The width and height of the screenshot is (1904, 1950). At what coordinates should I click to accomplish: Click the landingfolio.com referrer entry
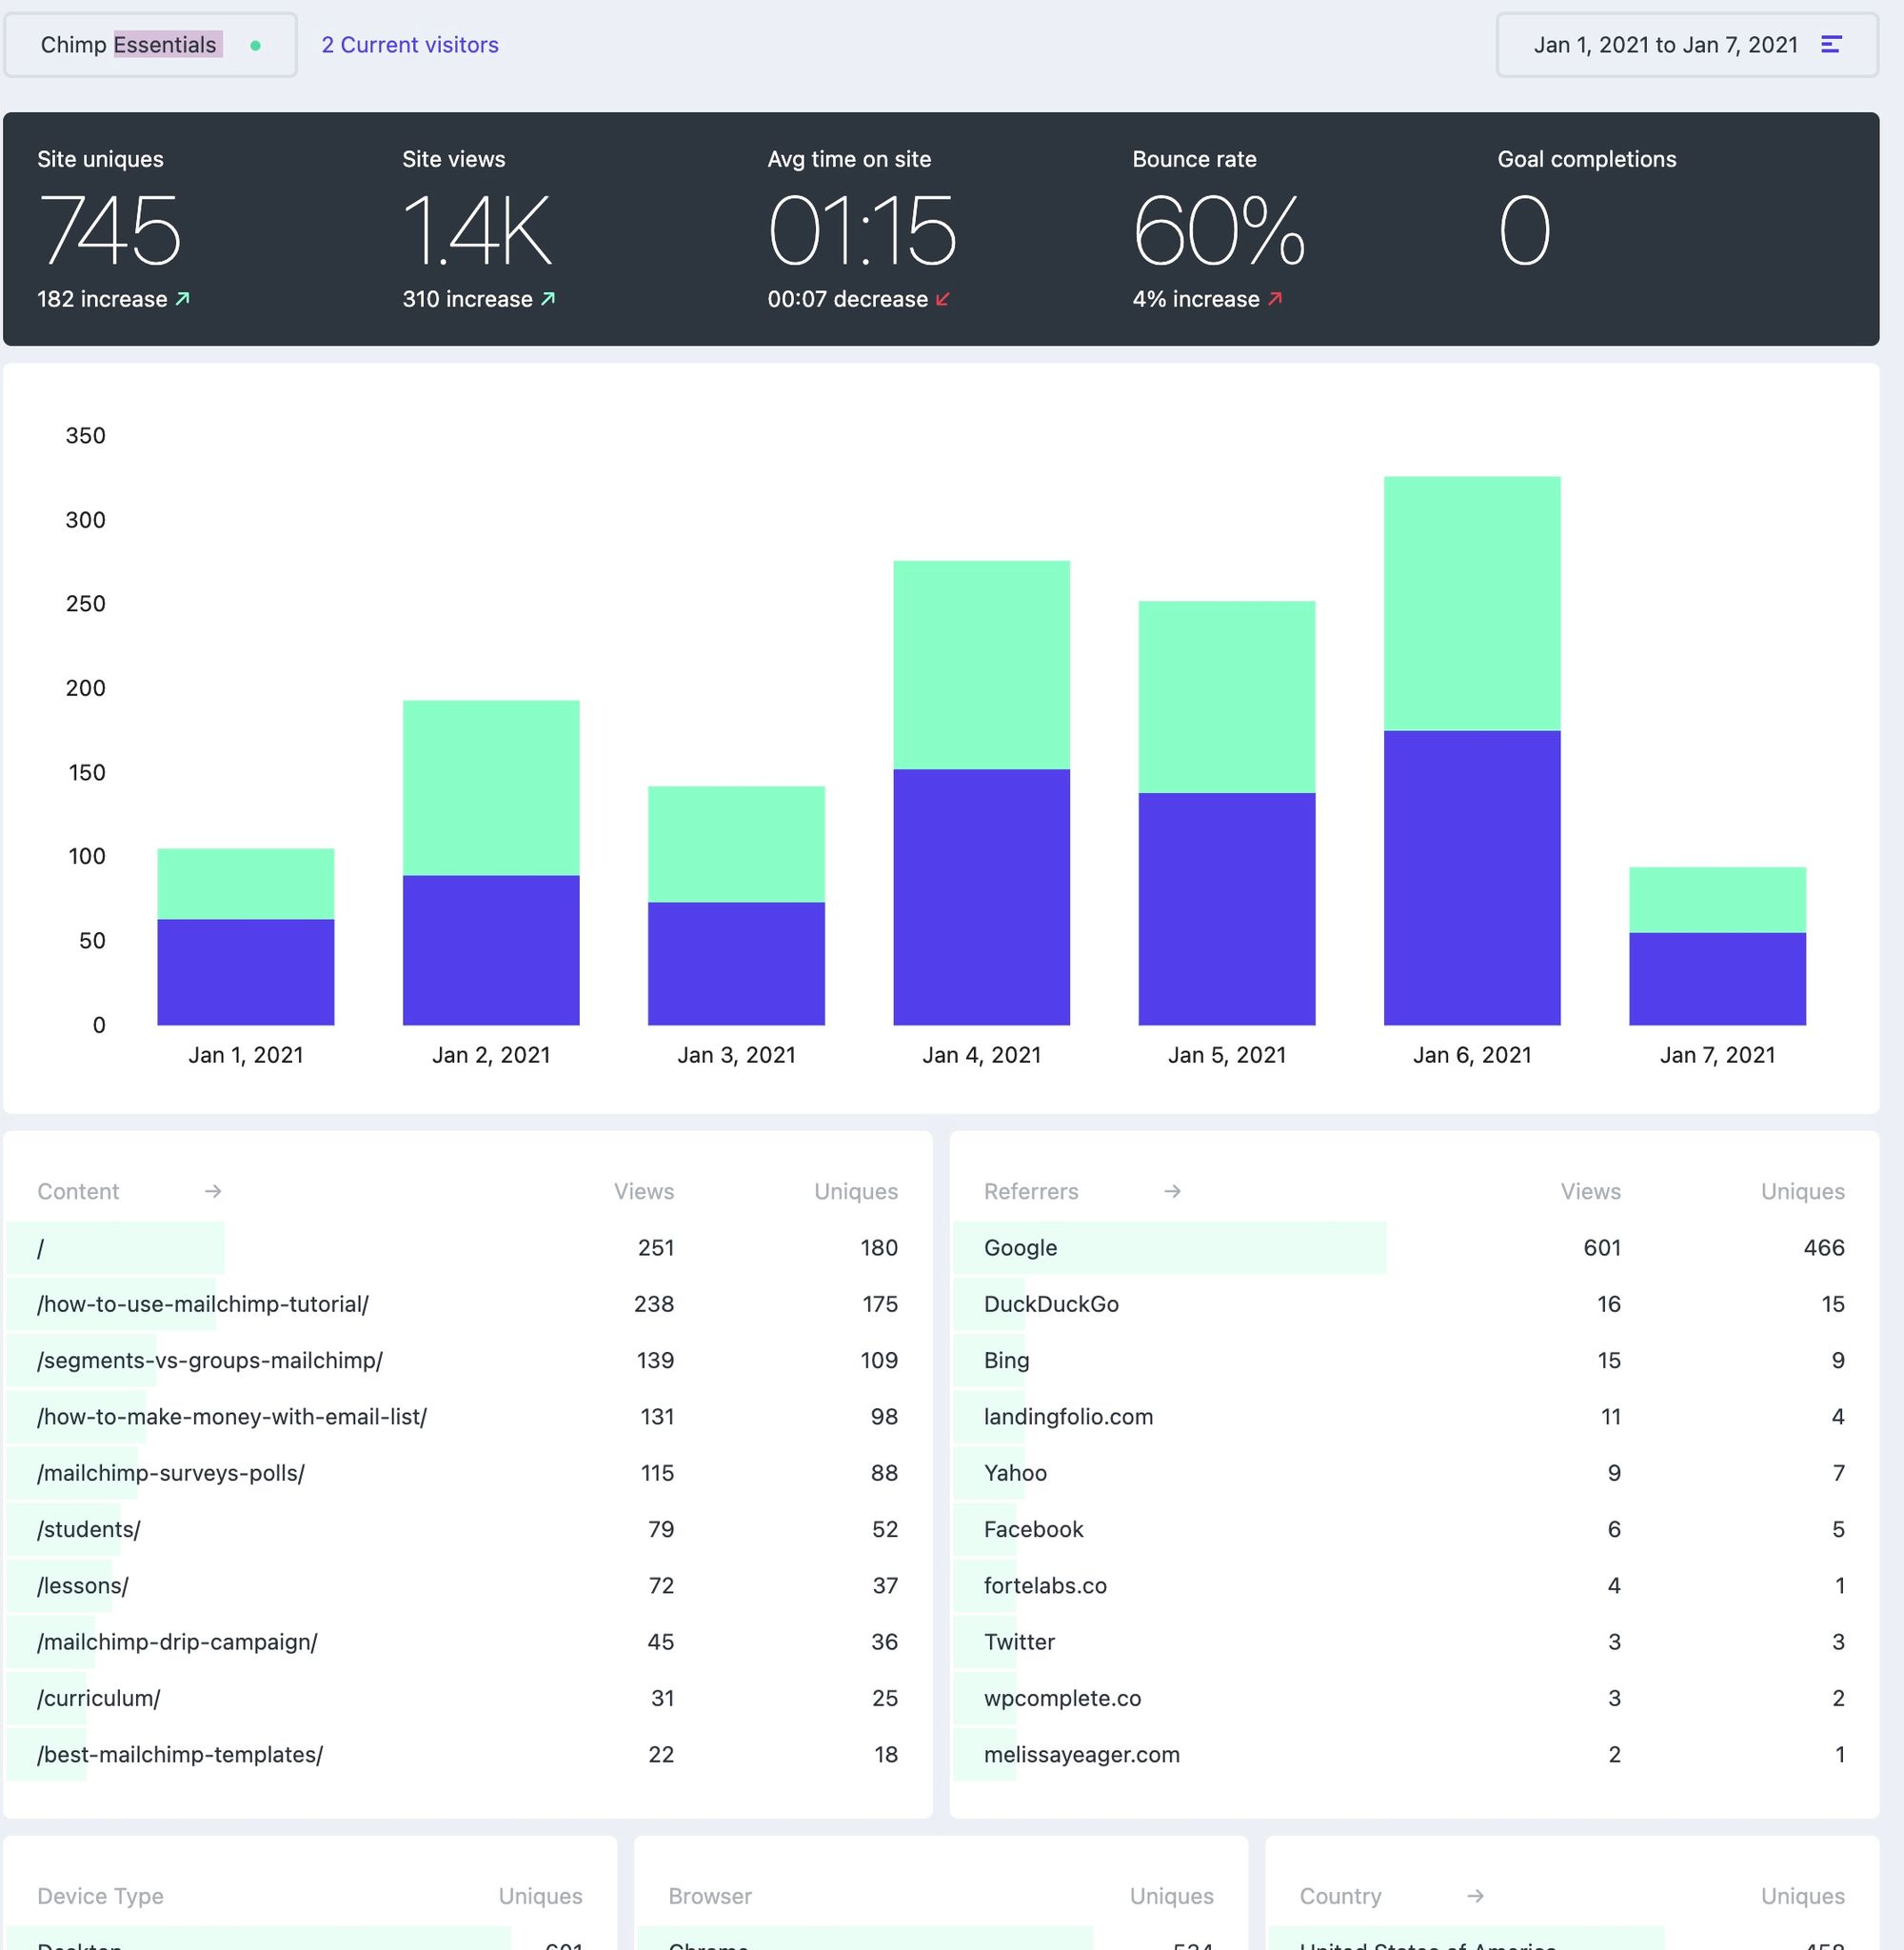coord(1068,1417)
